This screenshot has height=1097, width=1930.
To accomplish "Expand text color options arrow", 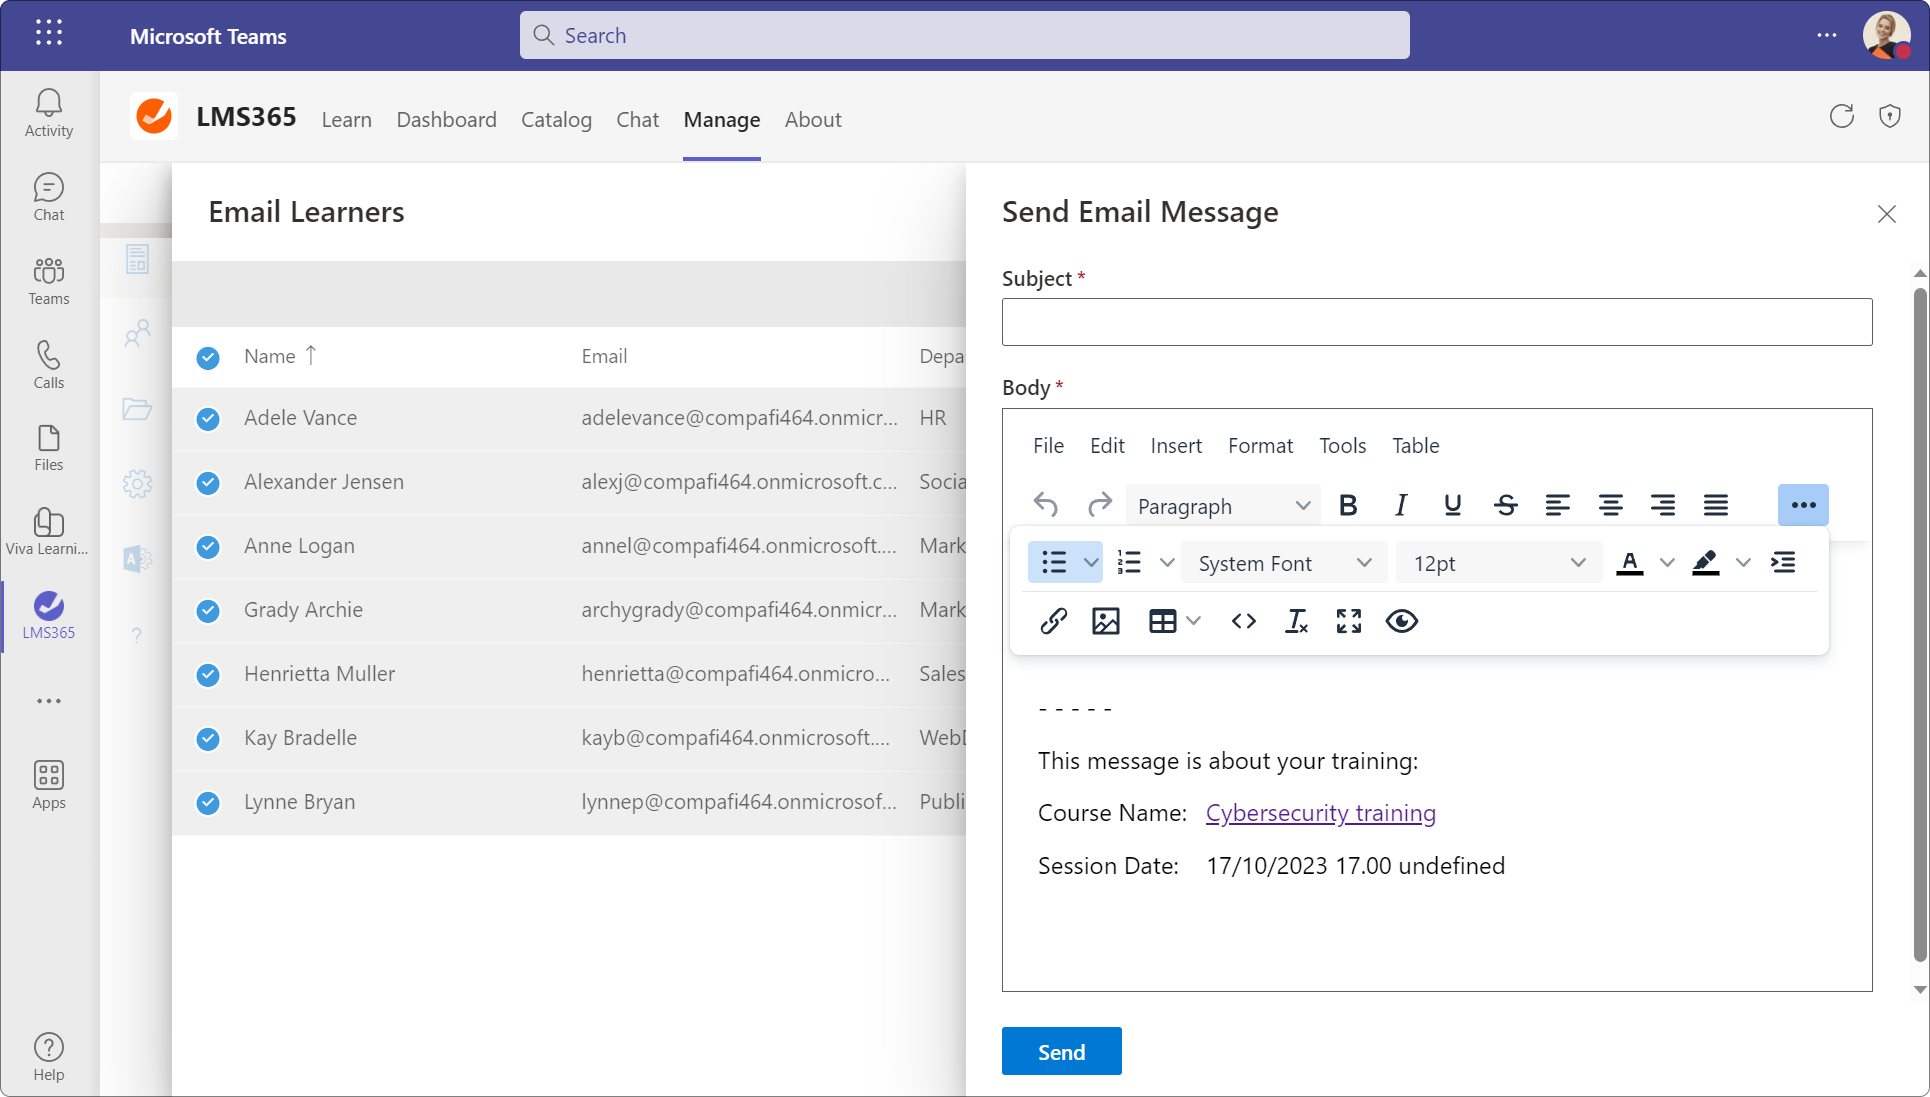I will pyautogui.click(x=1667, y=563).
